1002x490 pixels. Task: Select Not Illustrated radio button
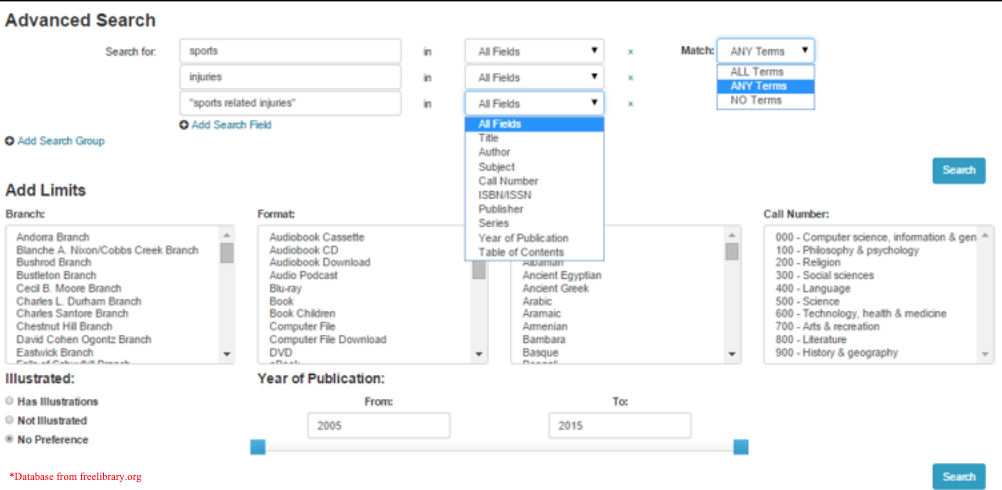(10, 420)
